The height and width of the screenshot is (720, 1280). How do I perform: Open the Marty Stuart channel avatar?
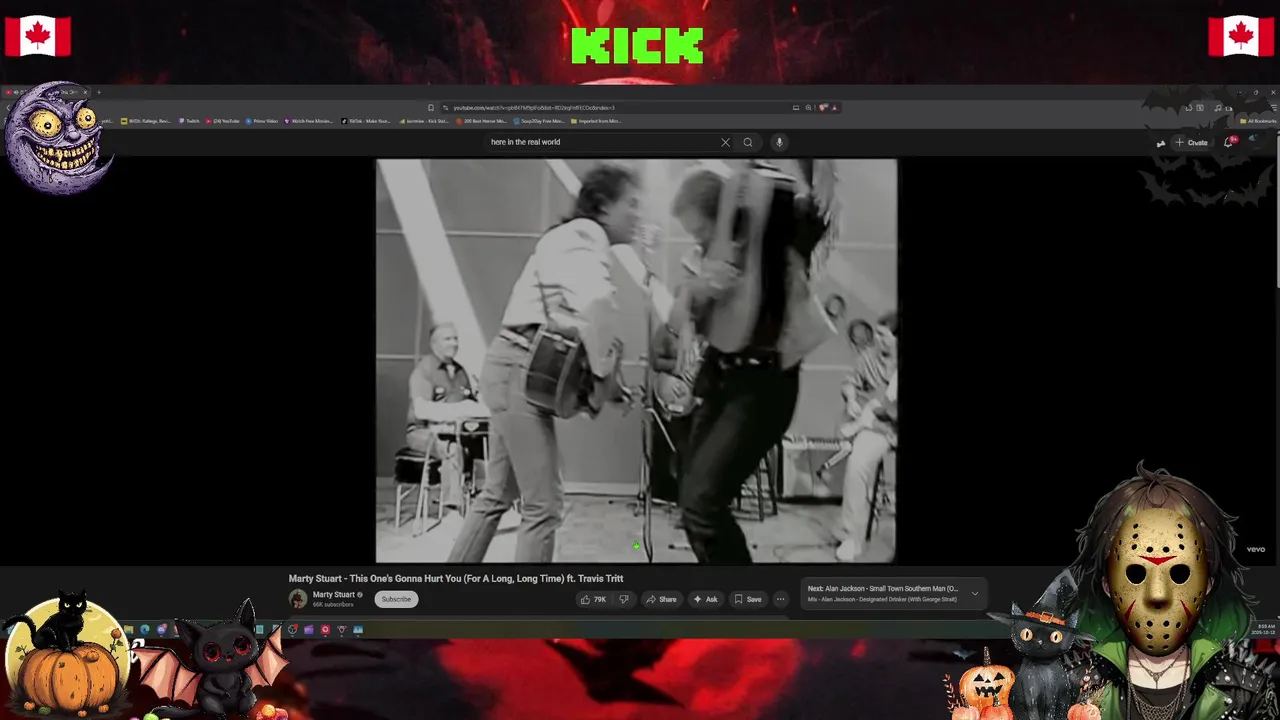(298, 599)
